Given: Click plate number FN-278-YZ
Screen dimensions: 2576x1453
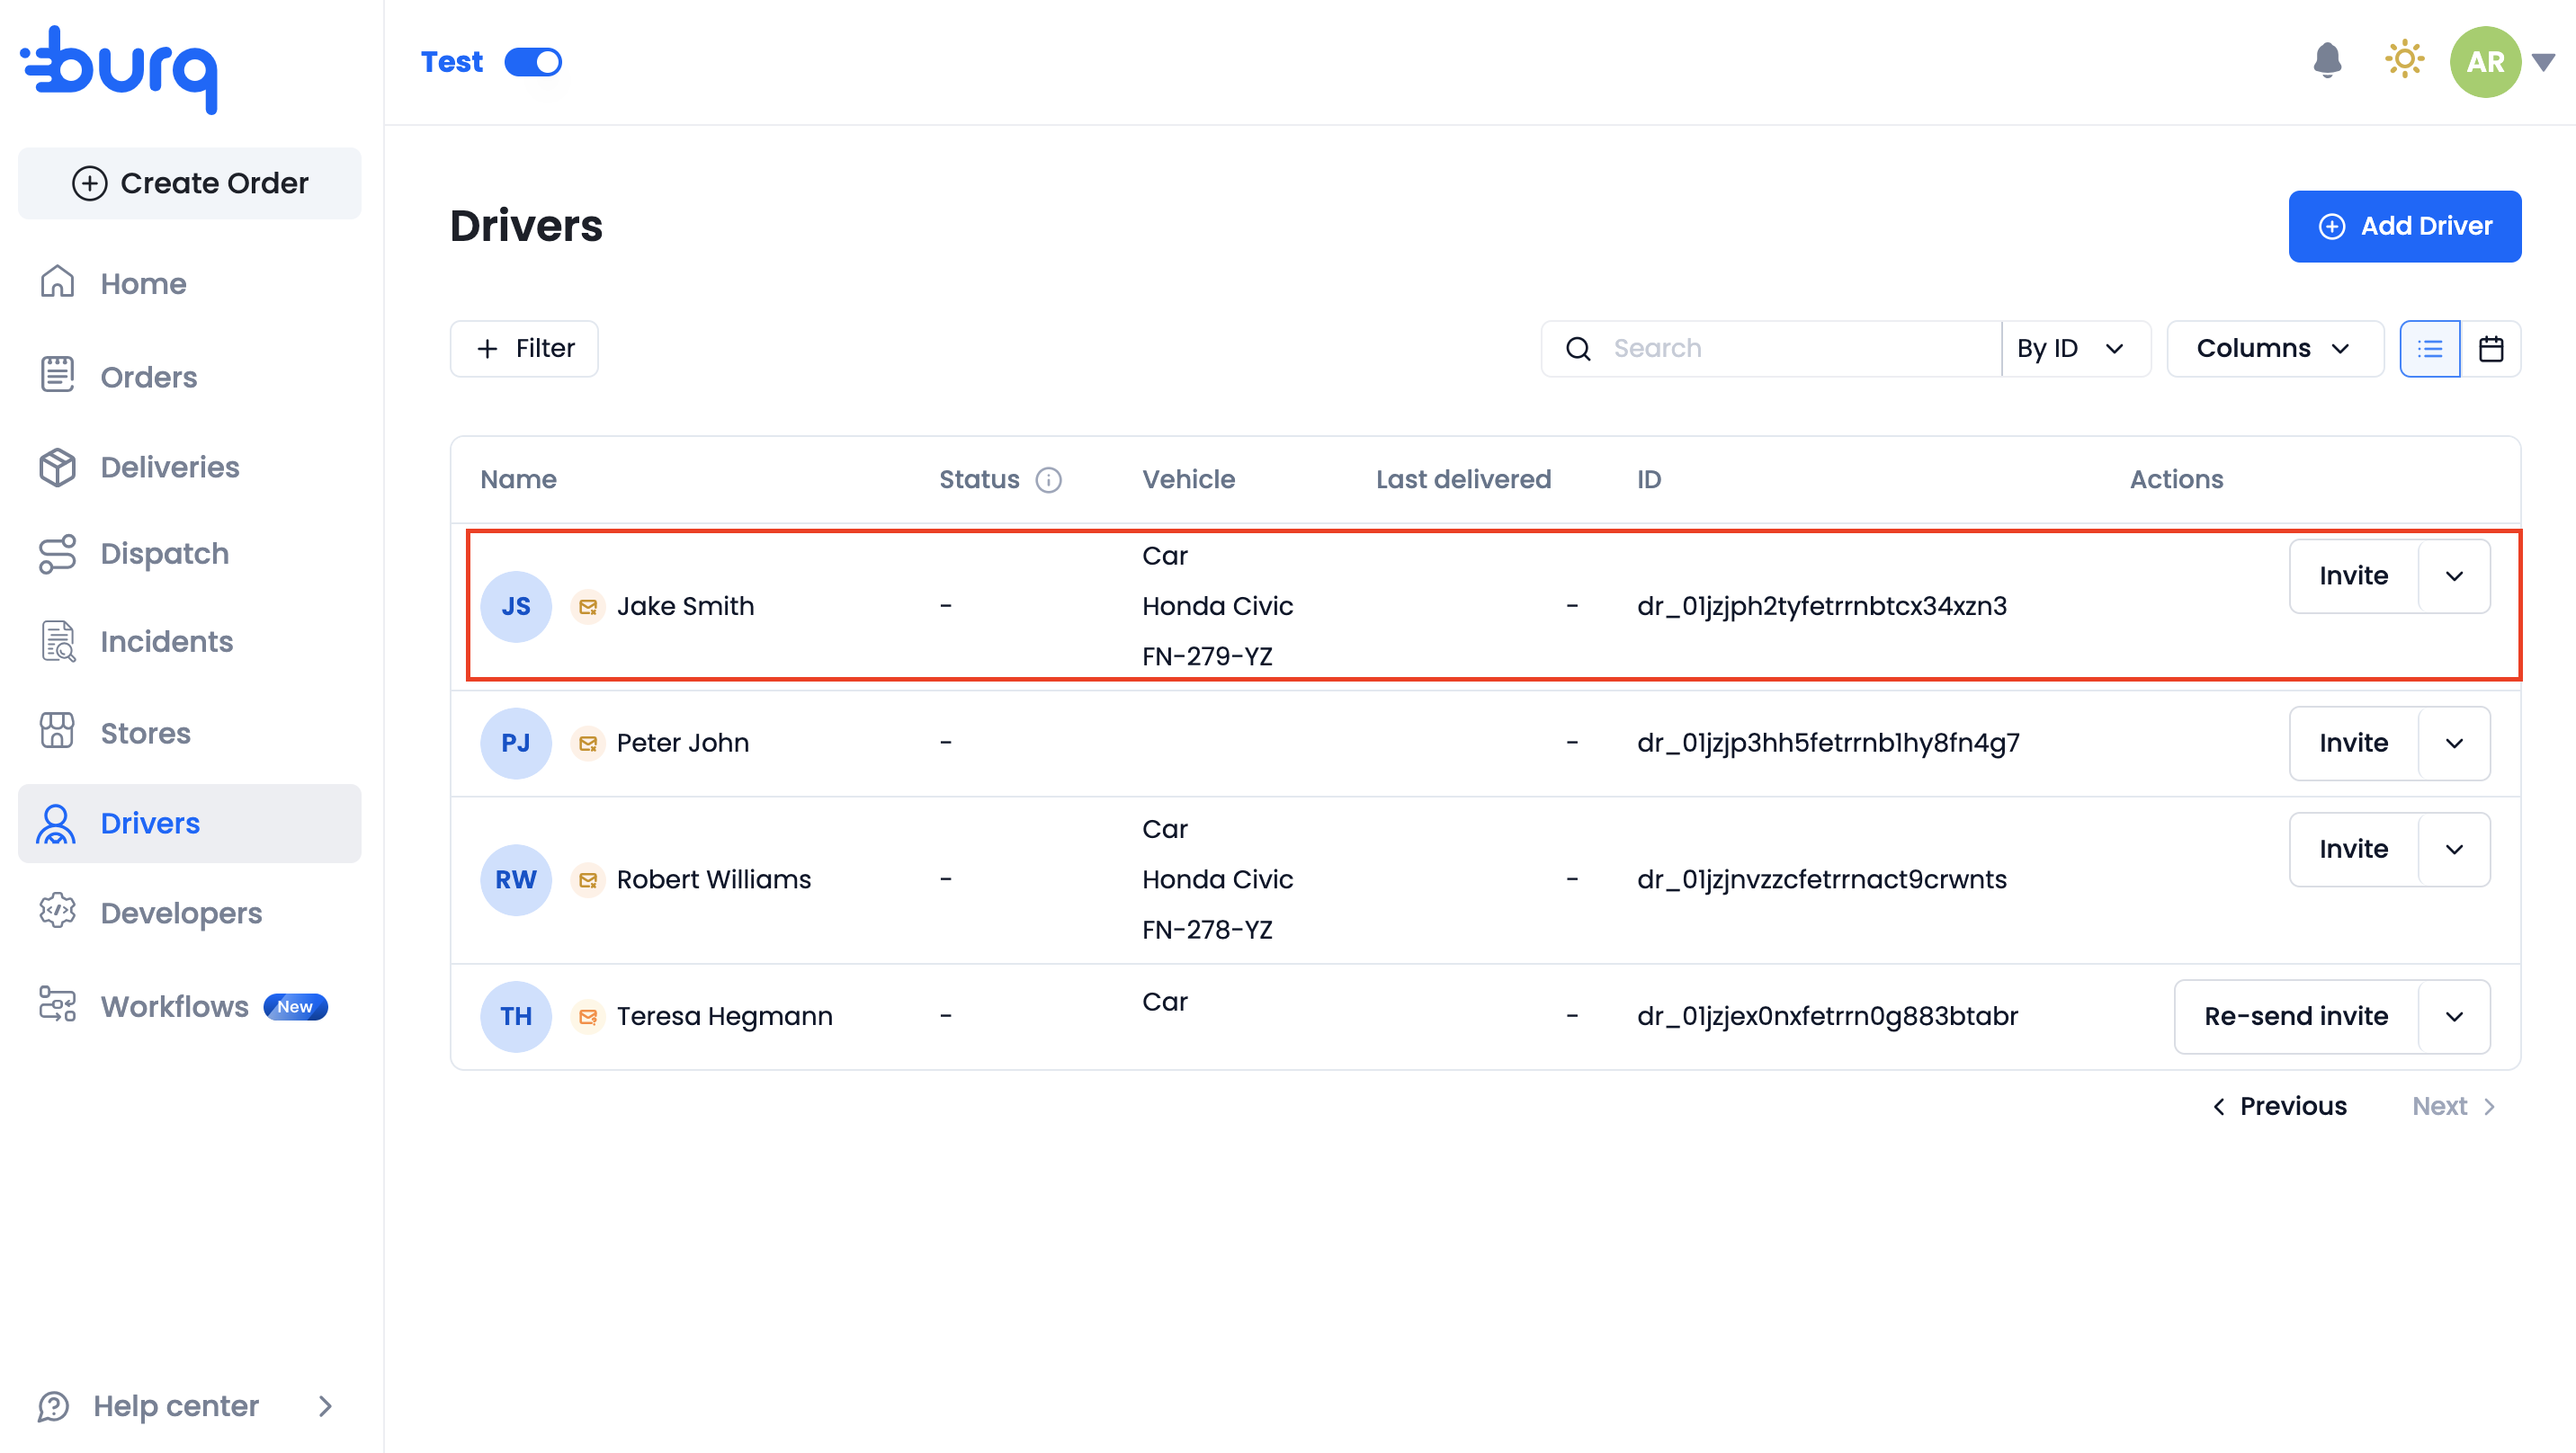Looking at the screenshot, I should click(x=1207, y=930).
